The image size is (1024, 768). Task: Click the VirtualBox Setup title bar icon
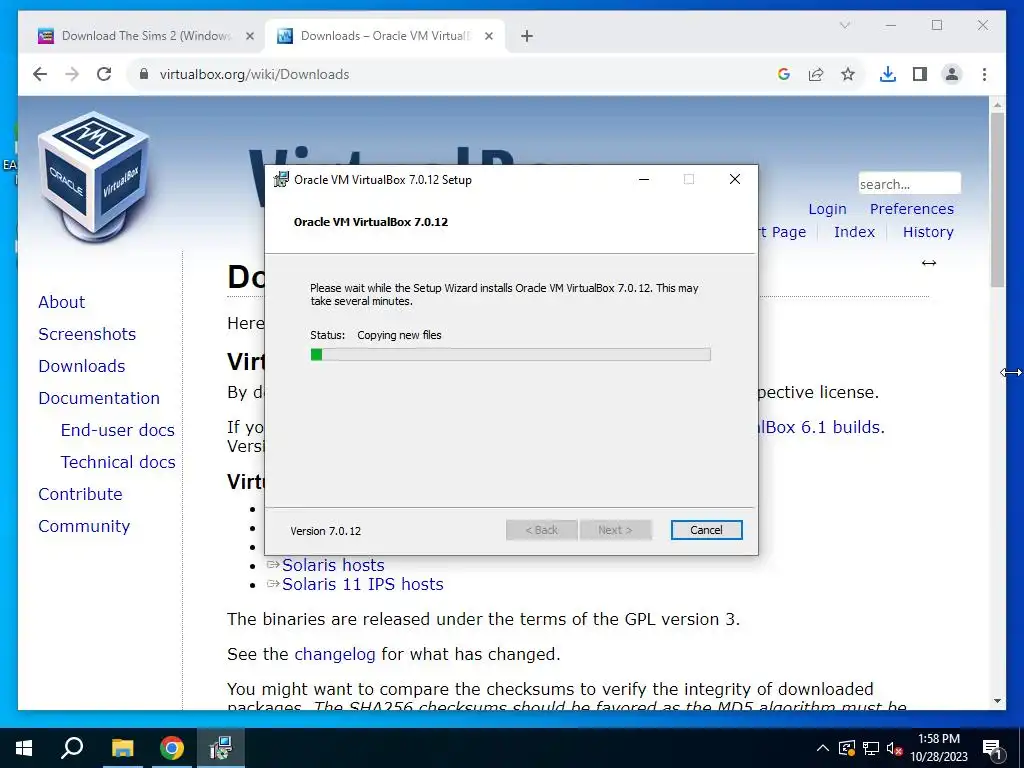281,180
